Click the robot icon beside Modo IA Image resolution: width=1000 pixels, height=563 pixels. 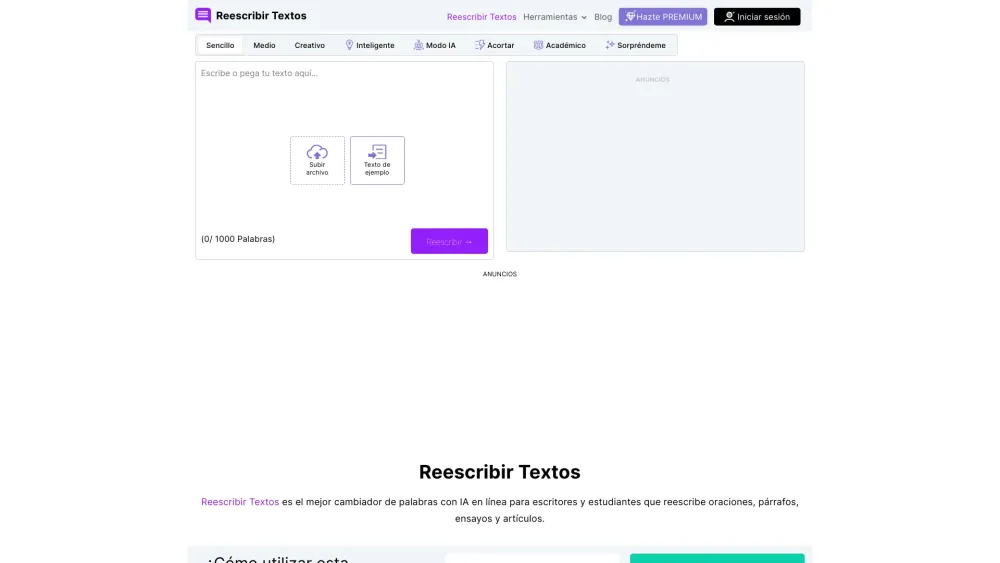418,45
